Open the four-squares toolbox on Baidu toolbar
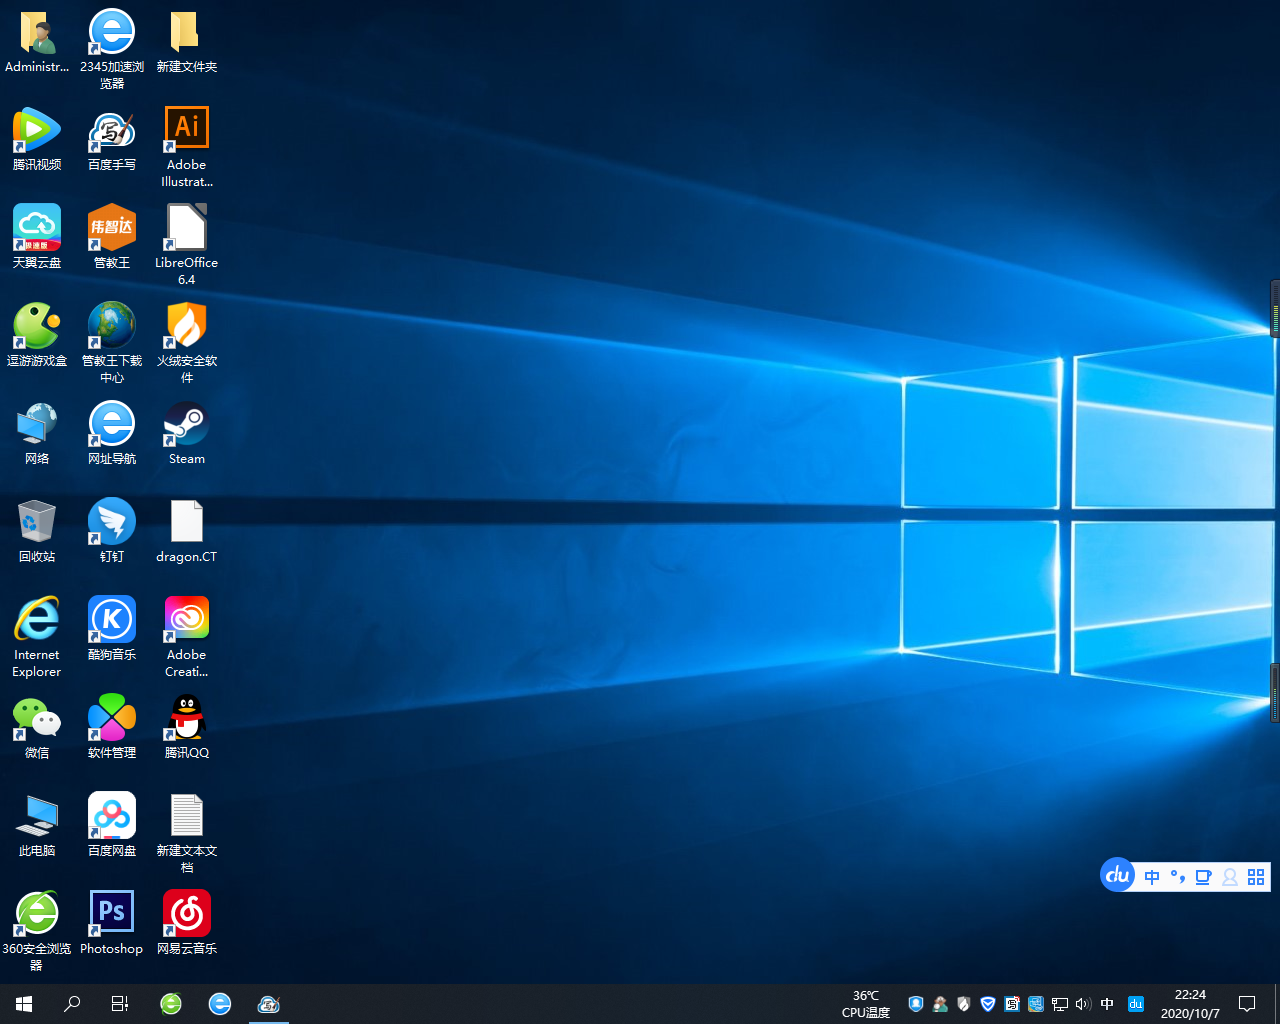The height and width of the screenshot is (1024, 1280). [x=1256, y=877]
